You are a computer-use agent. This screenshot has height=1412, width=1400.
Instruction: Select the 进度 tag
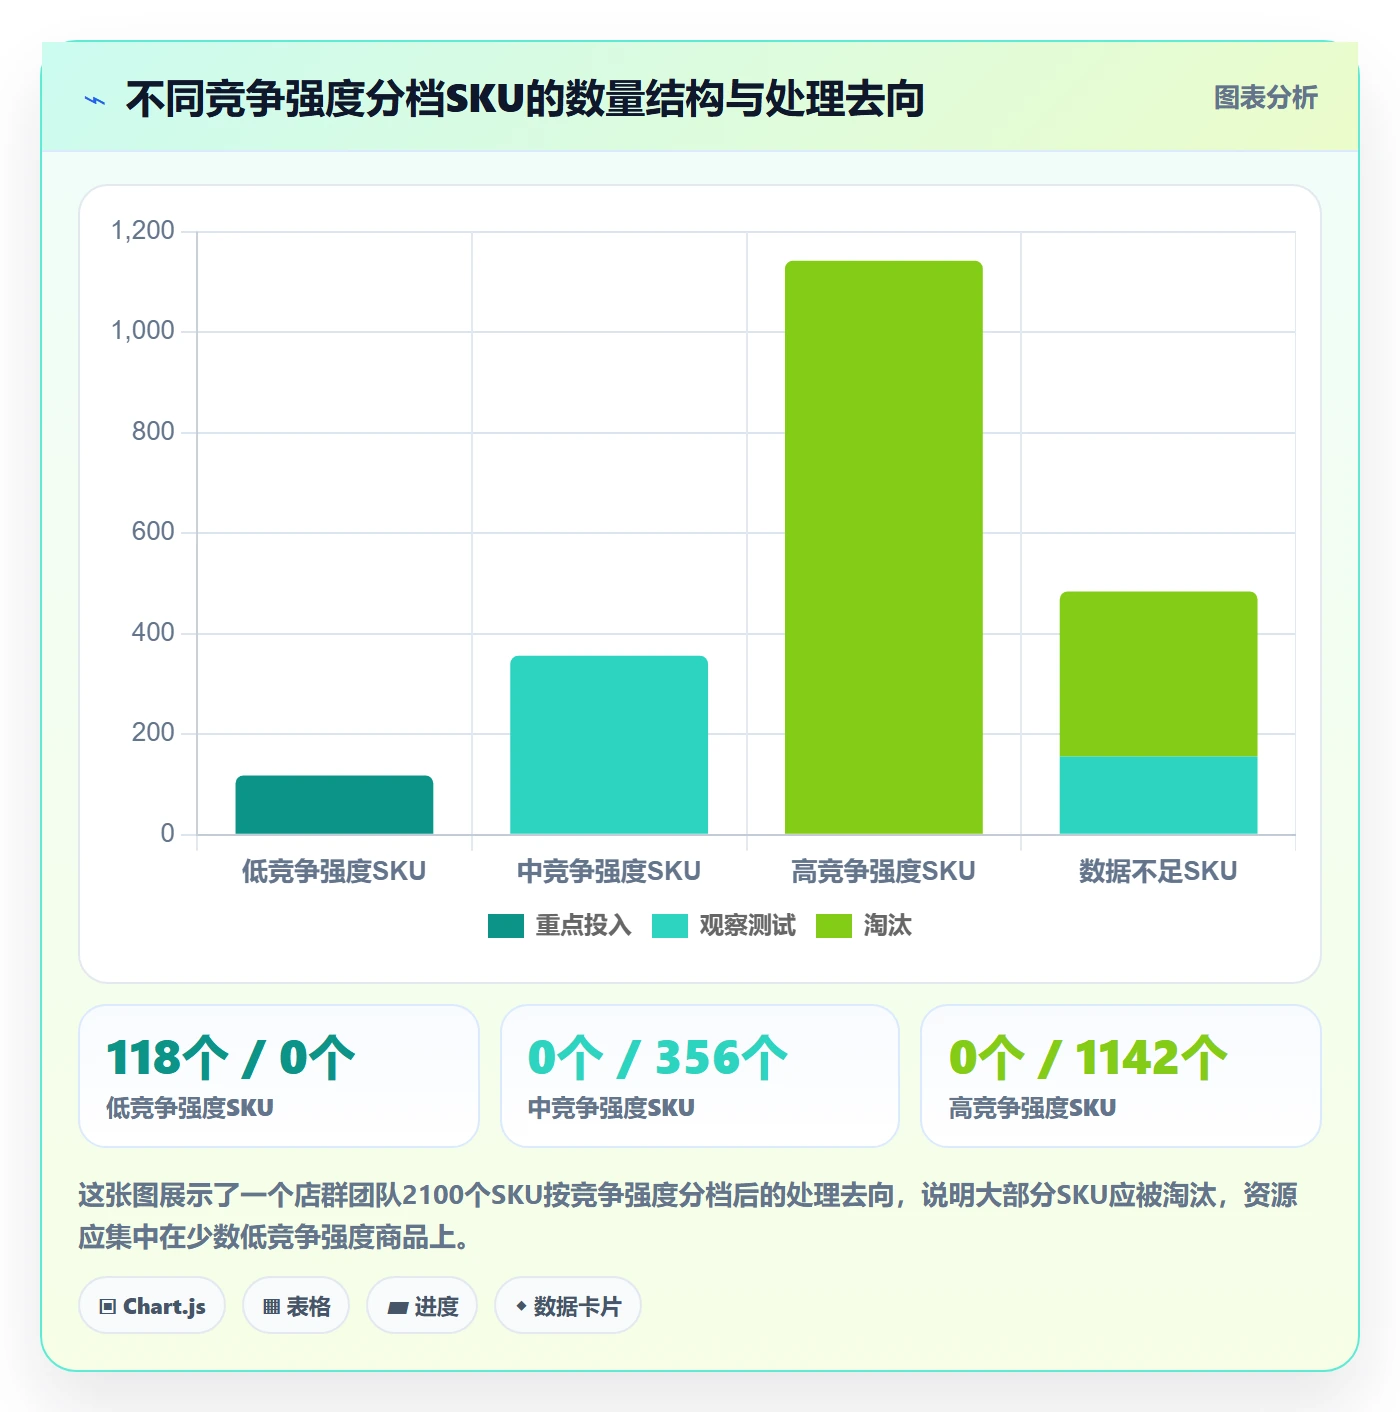coord(422,1306)
